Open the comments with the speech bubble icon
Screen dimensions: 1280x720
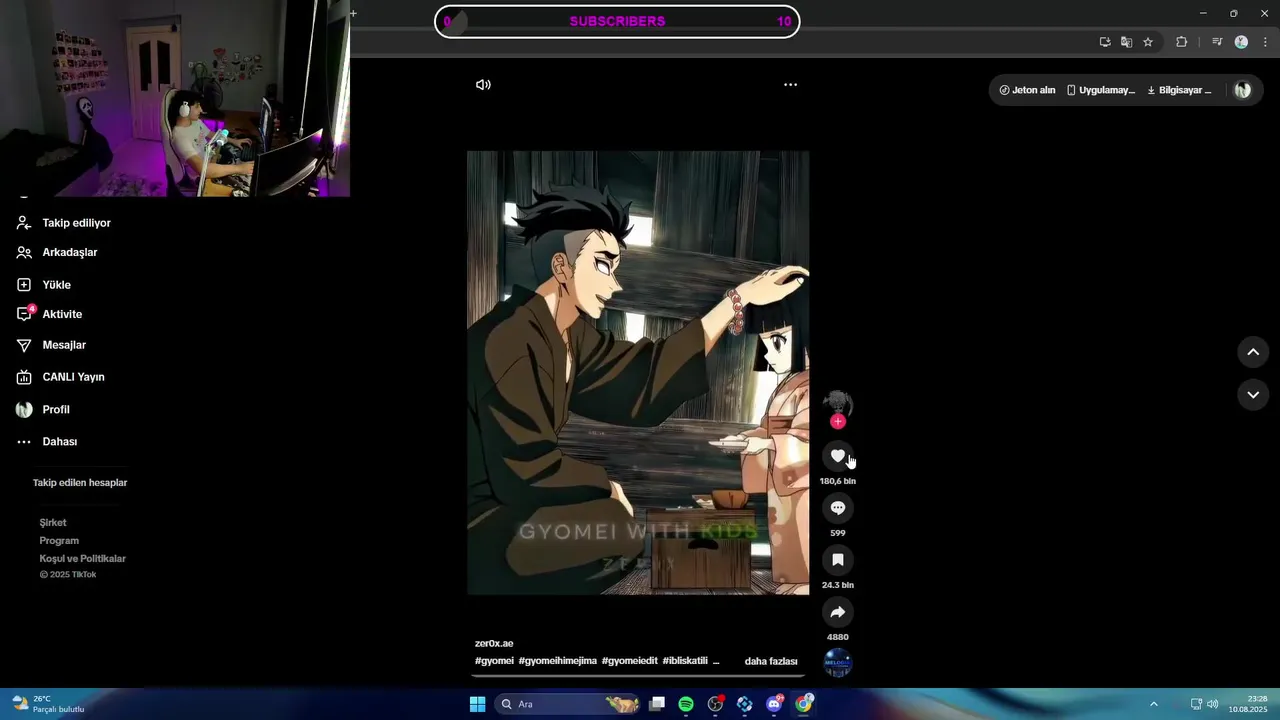[x=838, y=508]
